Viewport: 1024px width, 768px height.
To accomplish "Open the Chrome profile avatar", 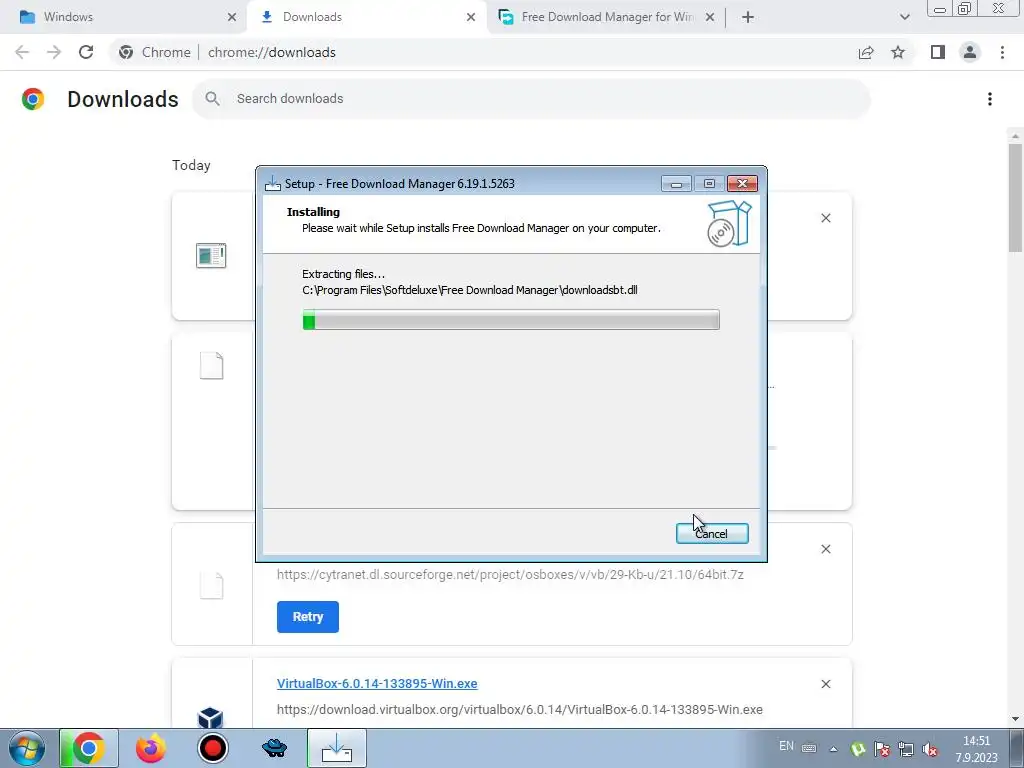I will [970, 52].
